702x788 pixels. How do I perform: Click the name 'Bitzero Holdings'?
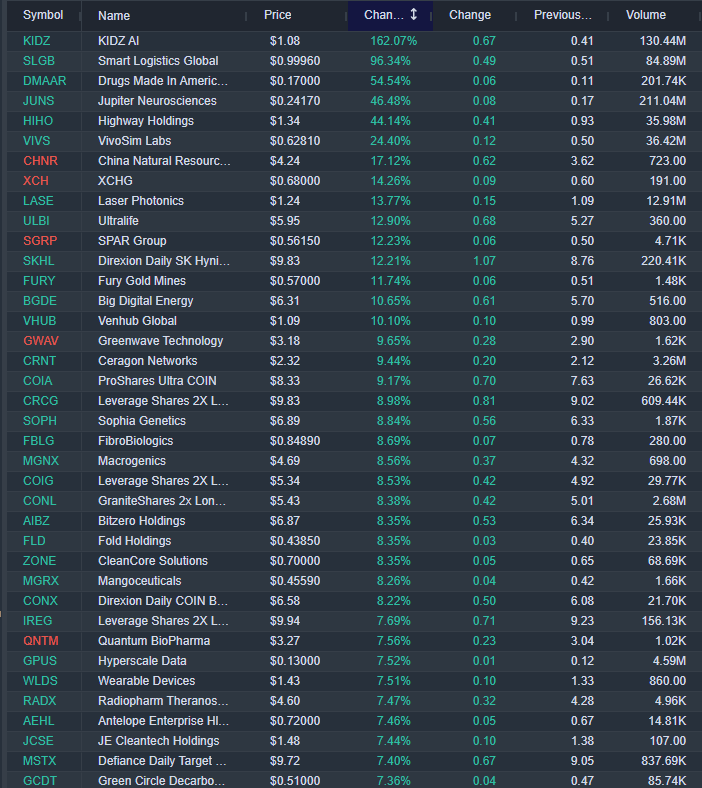point(142,521)
